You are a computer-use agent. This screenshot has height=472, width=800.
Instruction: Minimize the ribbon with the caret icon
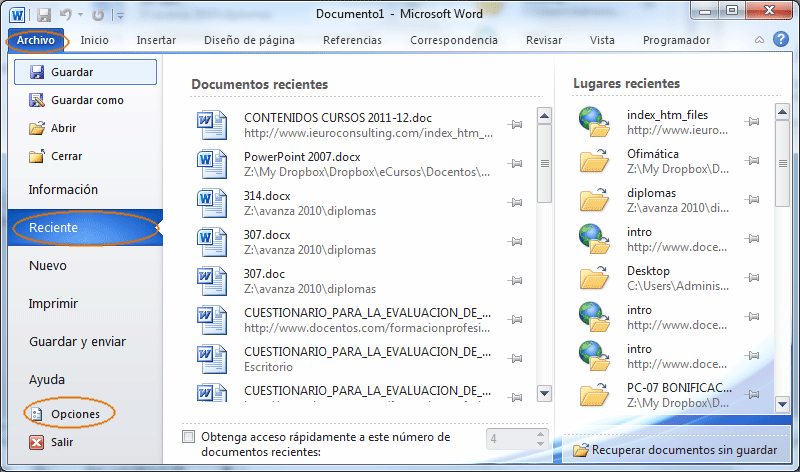point(759,40)
